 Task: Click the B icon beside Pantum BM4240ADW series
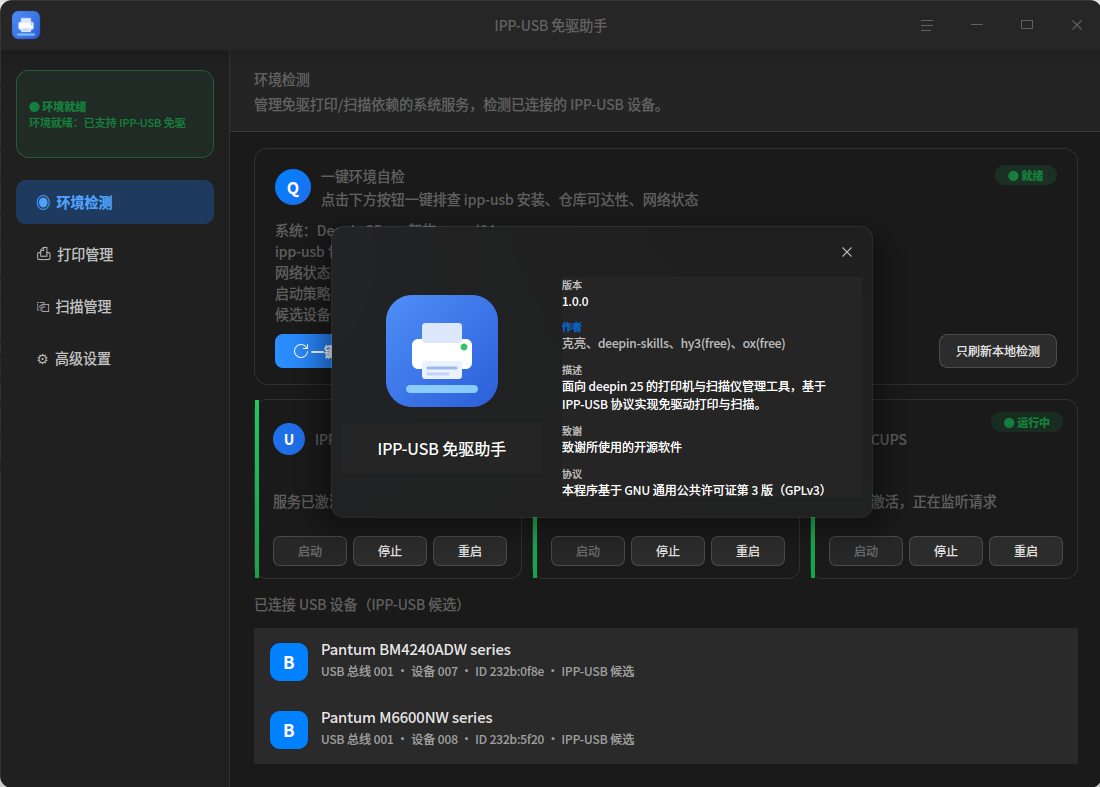pyautogui.click(x=289, y=662)
